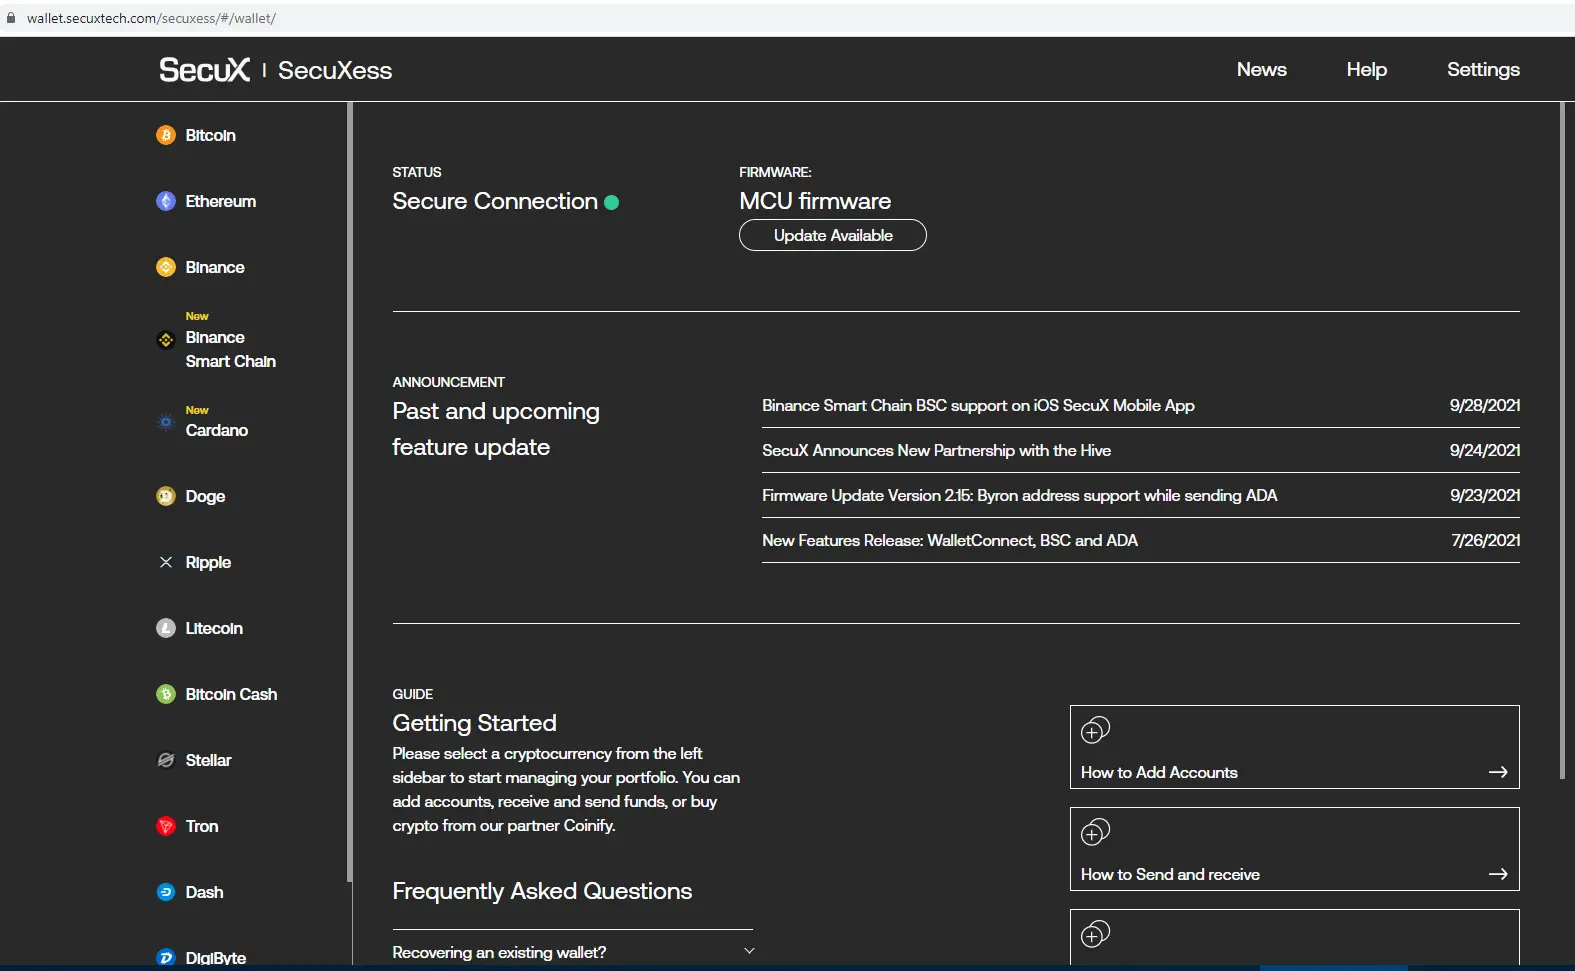Click the Update Available firmware button
This screenshot has height=971, width=1575.
[833, 235]
